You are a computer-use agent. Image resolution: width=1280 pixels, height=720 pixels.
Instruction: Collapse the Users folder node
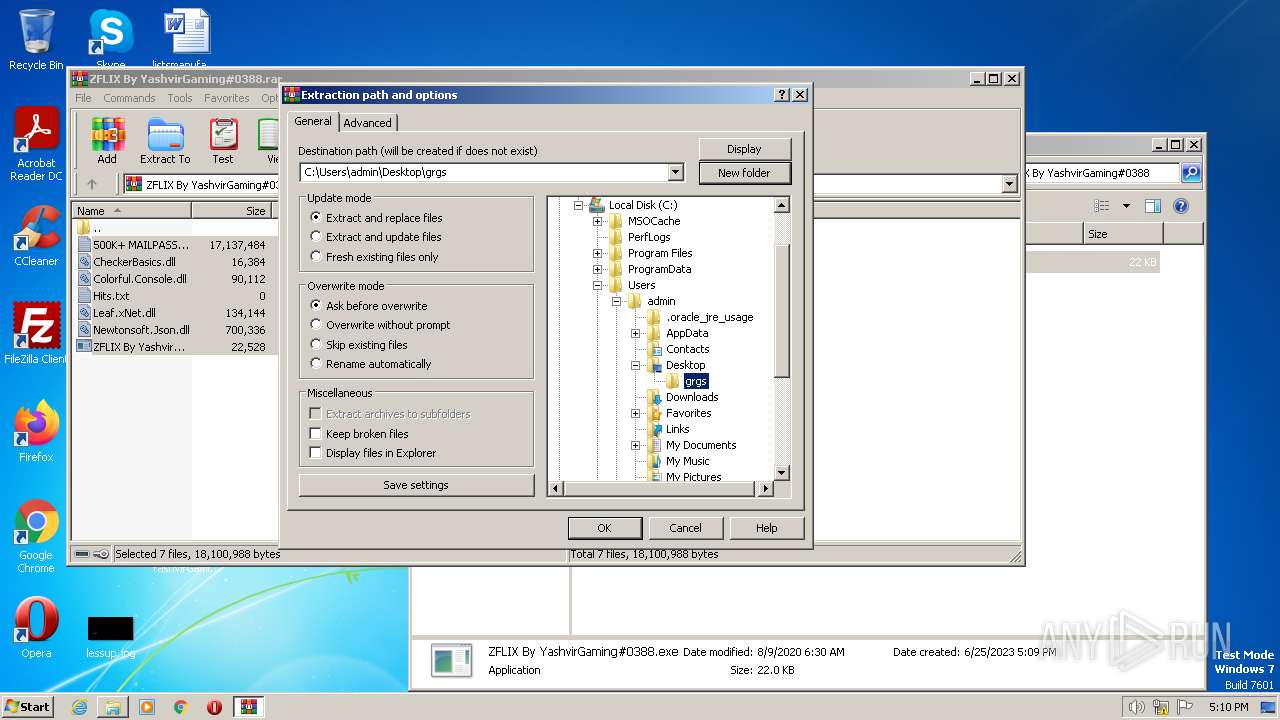coord(597,285)
